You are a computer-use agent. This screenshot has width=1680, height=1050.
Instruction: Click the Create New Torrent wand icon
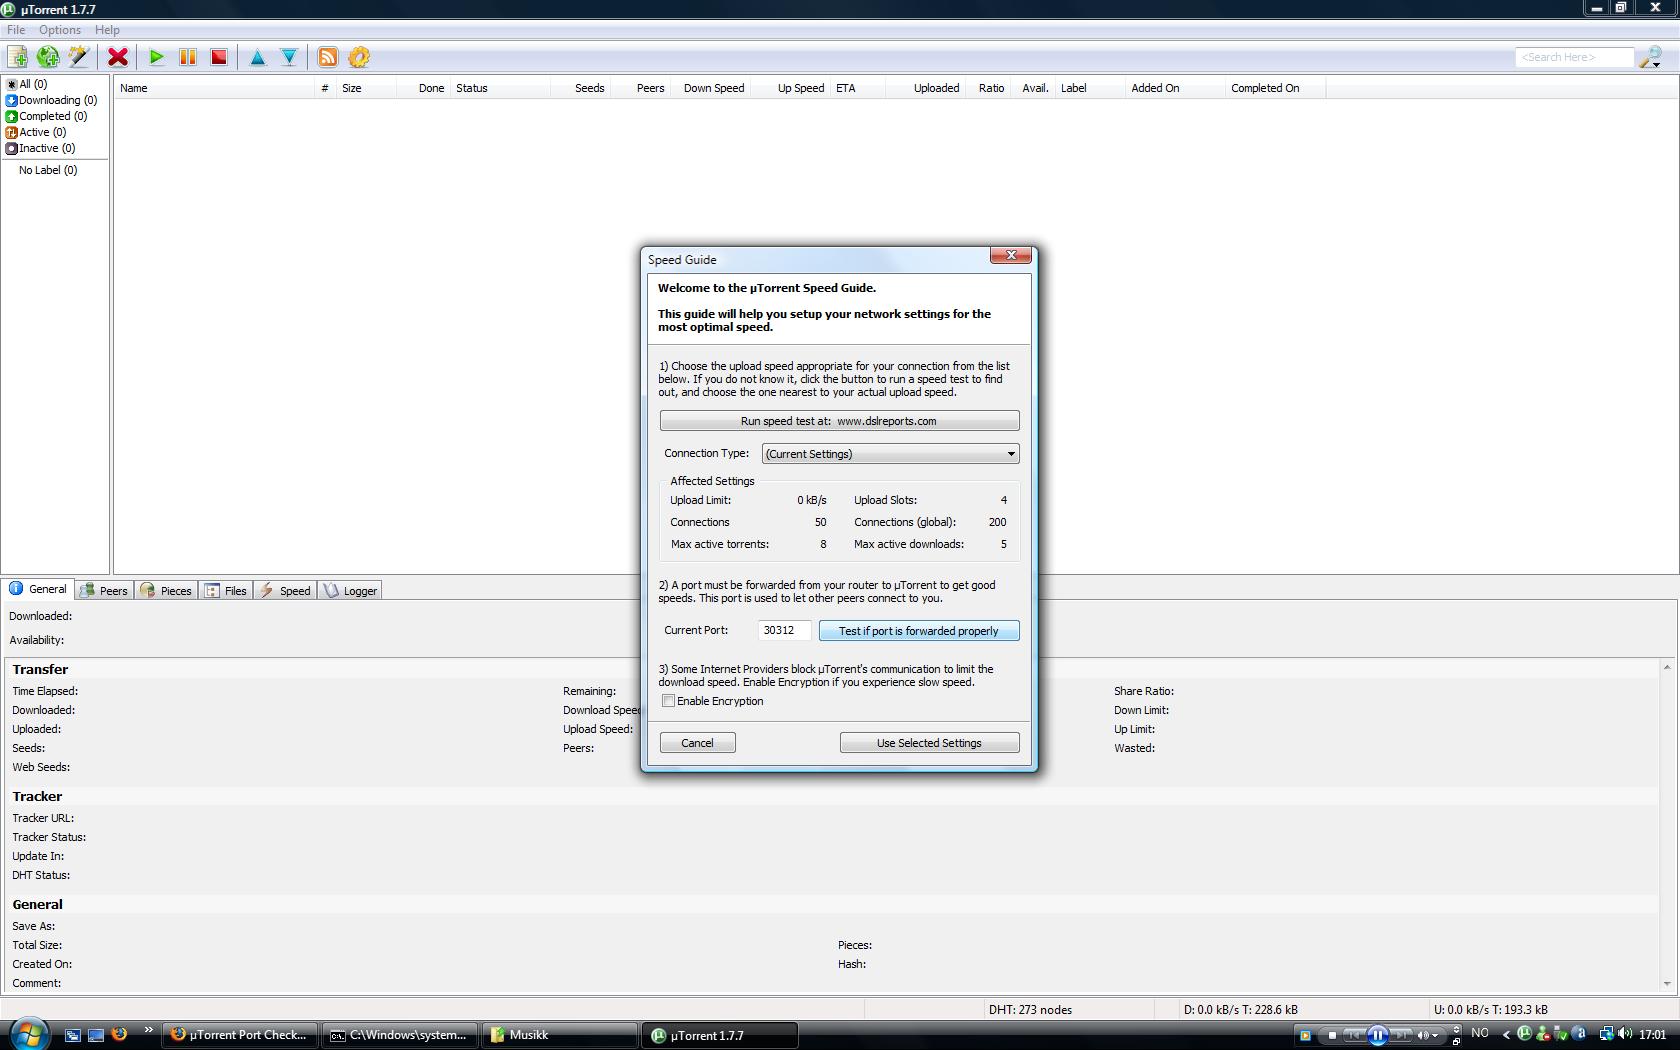(78, 57)
